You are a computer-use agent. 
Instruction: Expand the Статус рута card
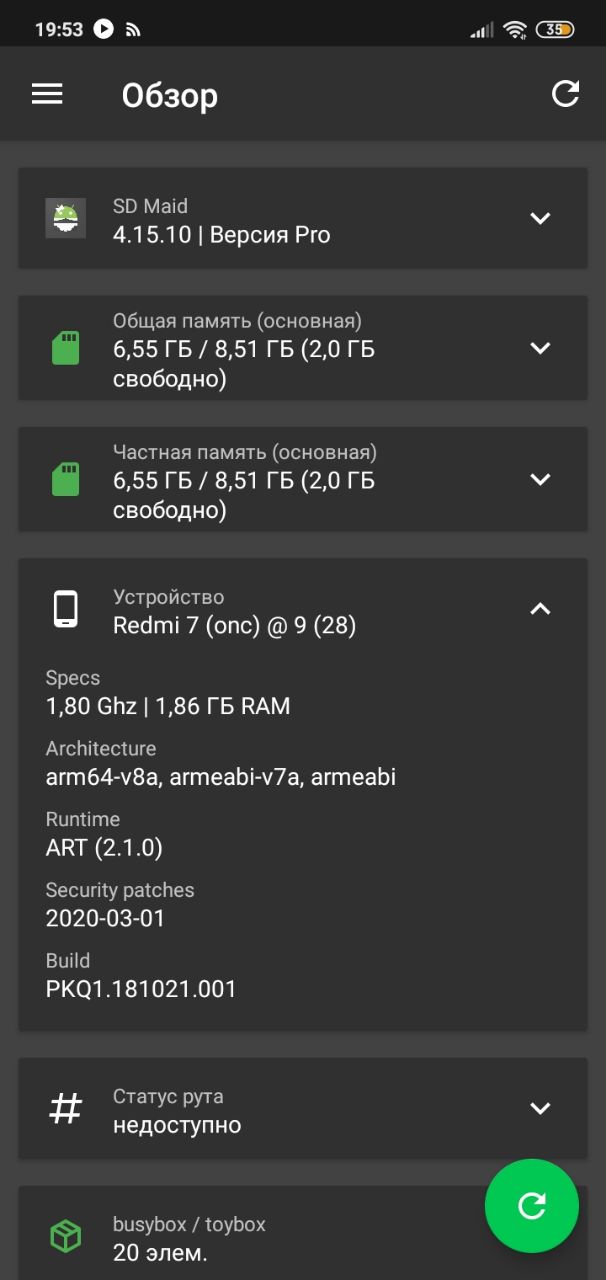540,1108
